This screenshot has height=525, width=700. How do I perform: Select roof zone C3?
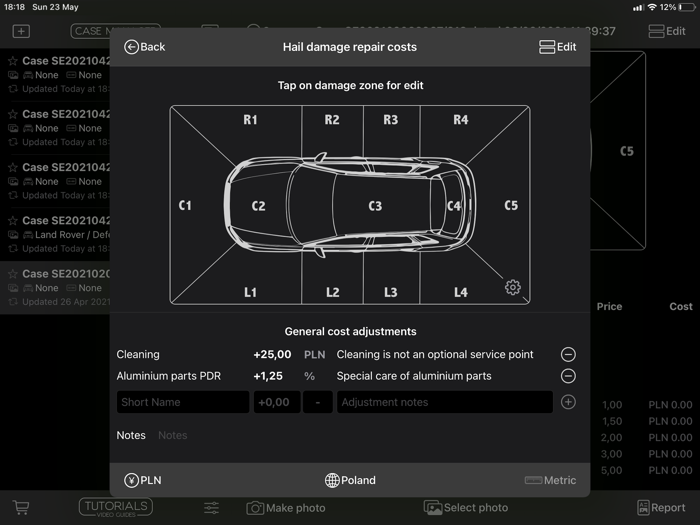tap(375, 206)
